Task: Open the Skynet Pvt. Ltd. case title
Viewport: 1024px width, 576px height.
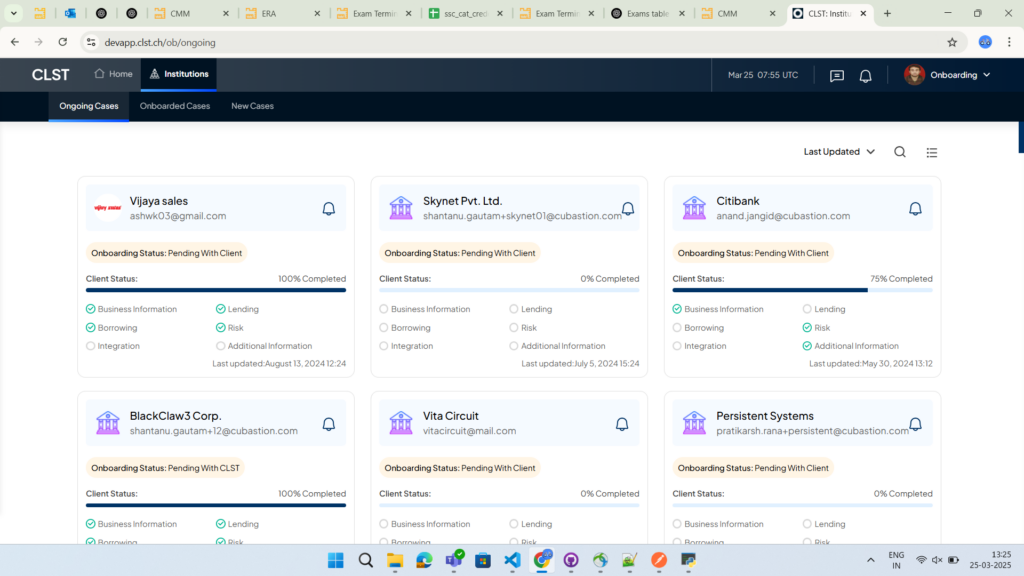Action: coord(462,201)
